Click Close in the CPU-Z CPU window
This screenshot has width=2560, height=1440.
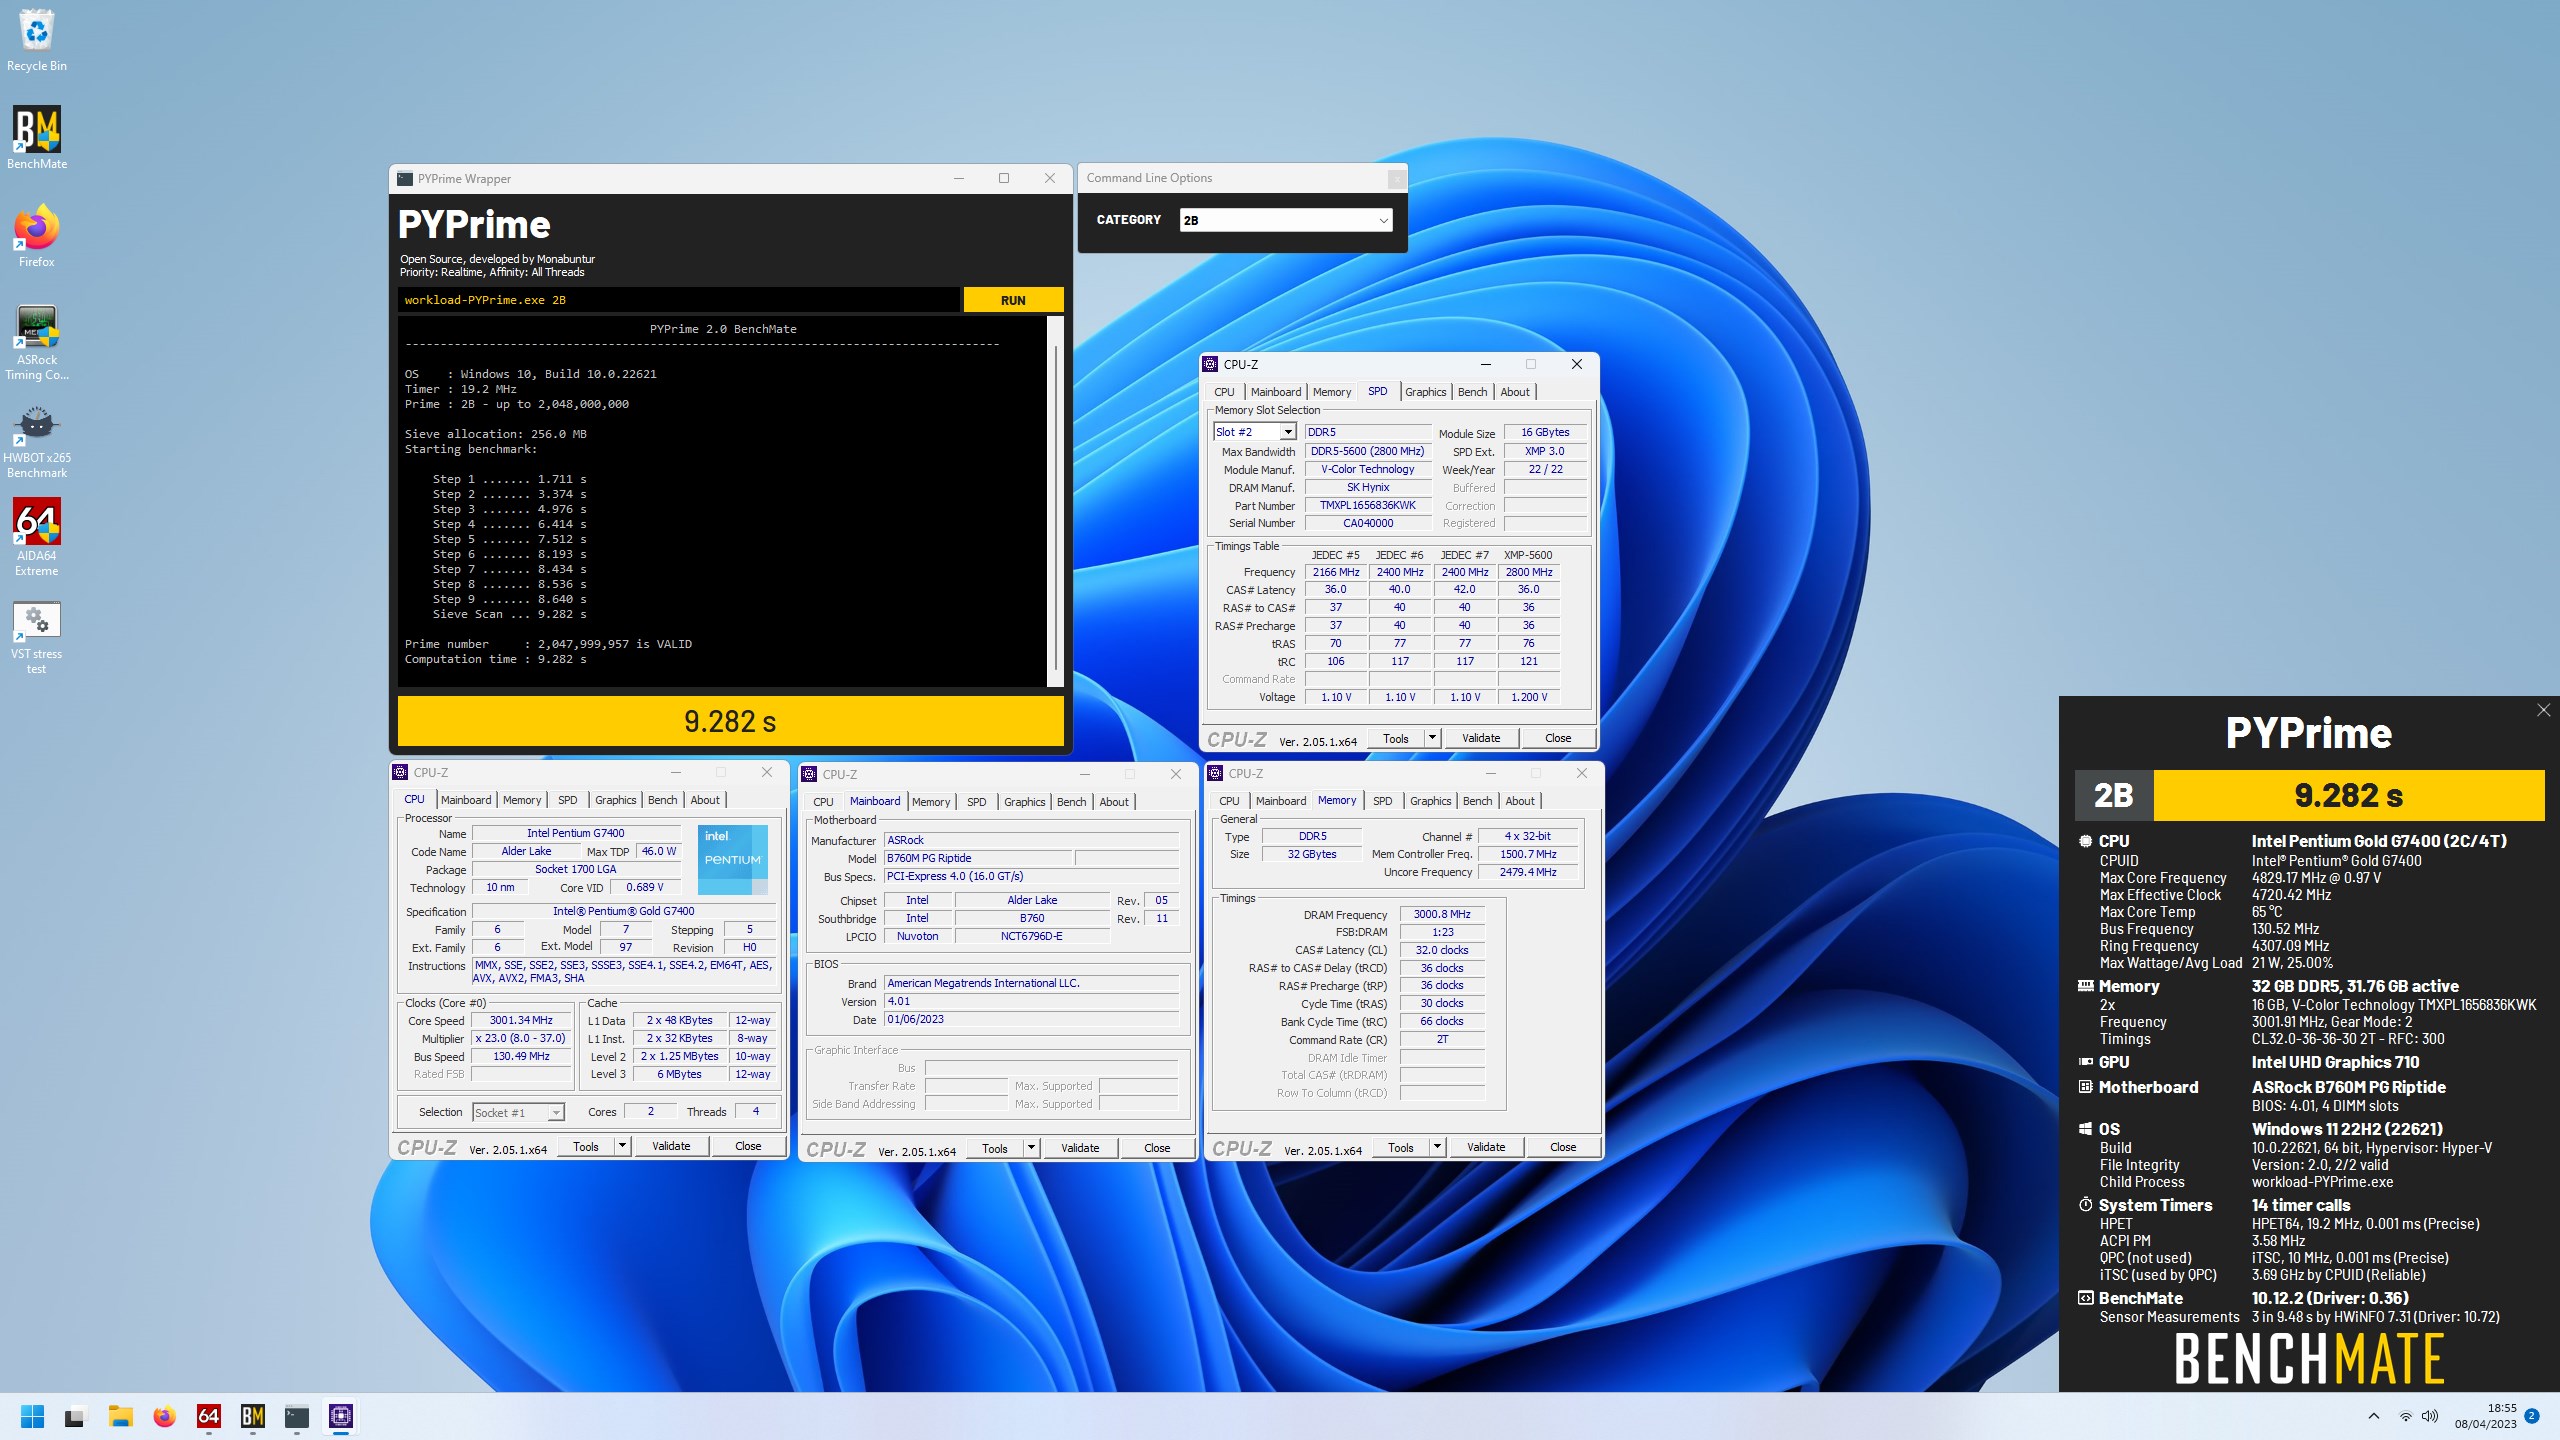click(748, 1146)
